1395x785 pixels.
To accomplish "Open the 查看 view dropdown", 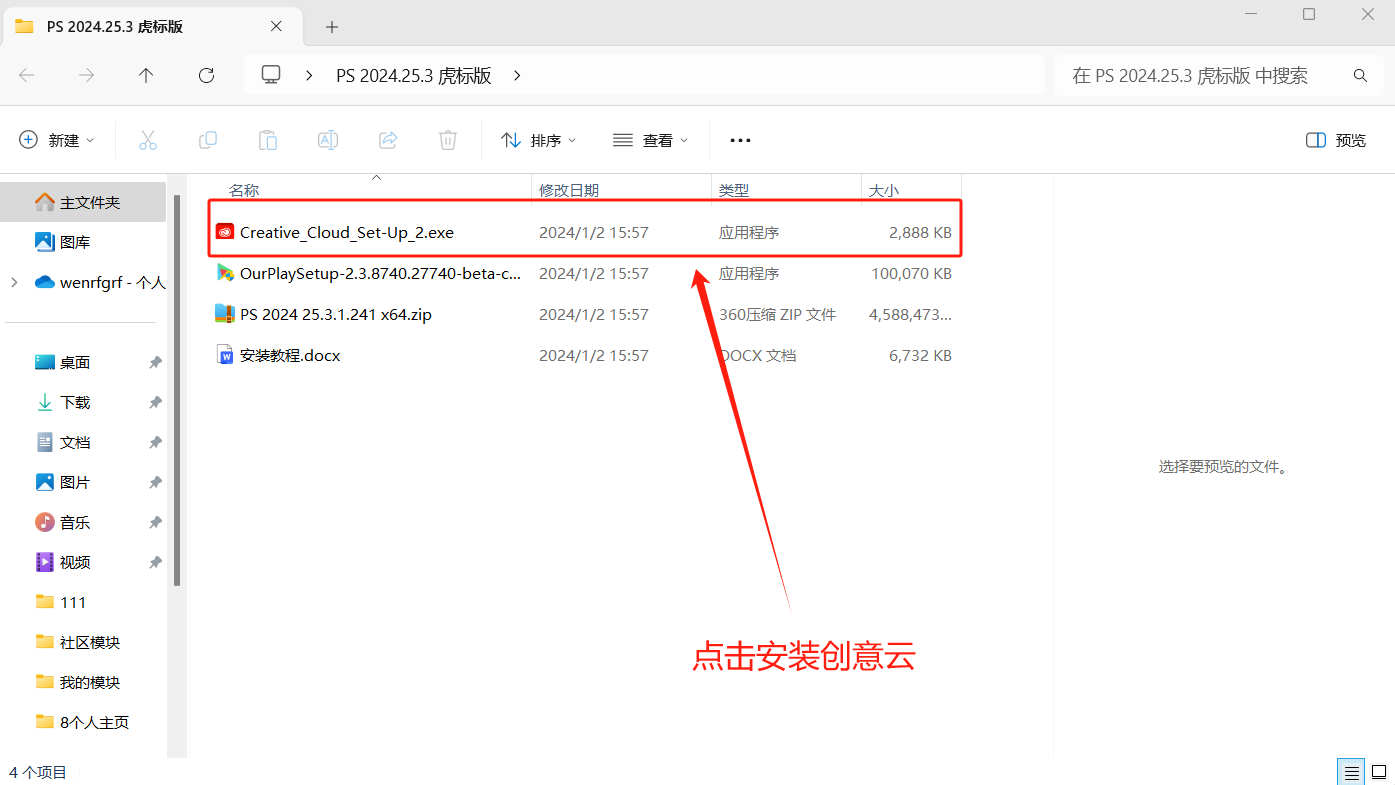I will point(650,140).
